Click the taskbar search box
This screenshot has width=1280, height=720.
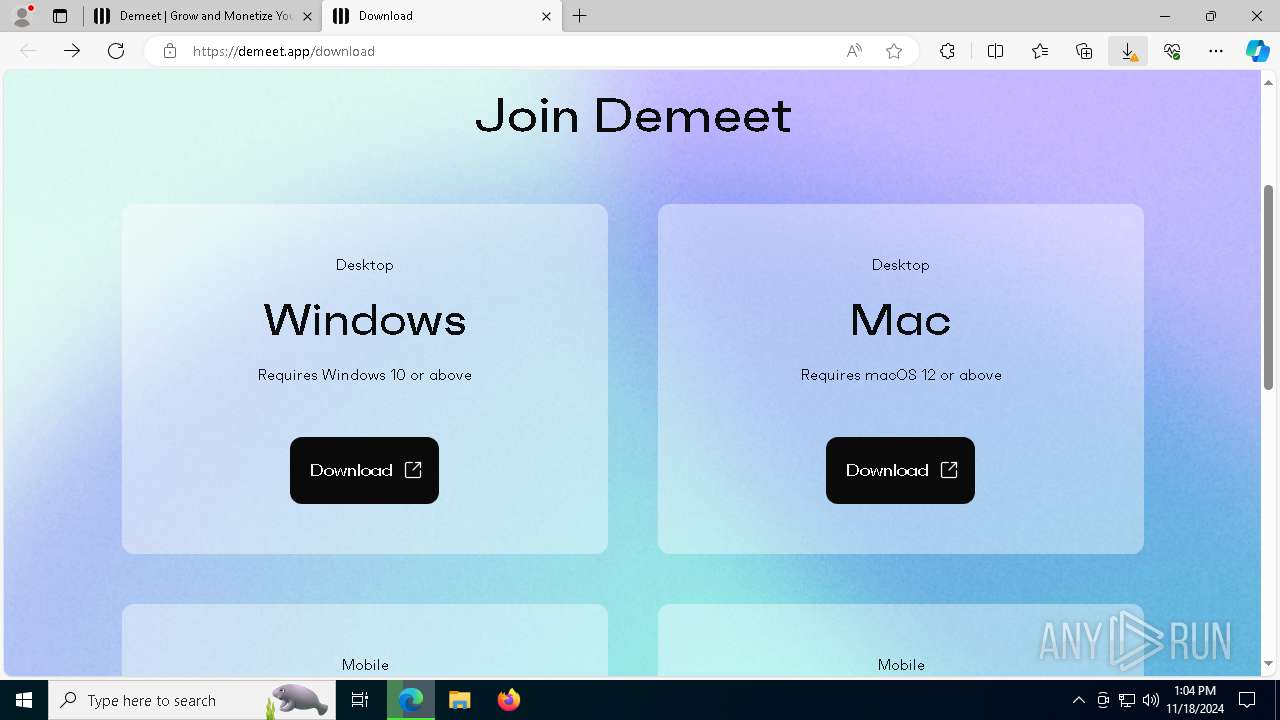[190, 700]
